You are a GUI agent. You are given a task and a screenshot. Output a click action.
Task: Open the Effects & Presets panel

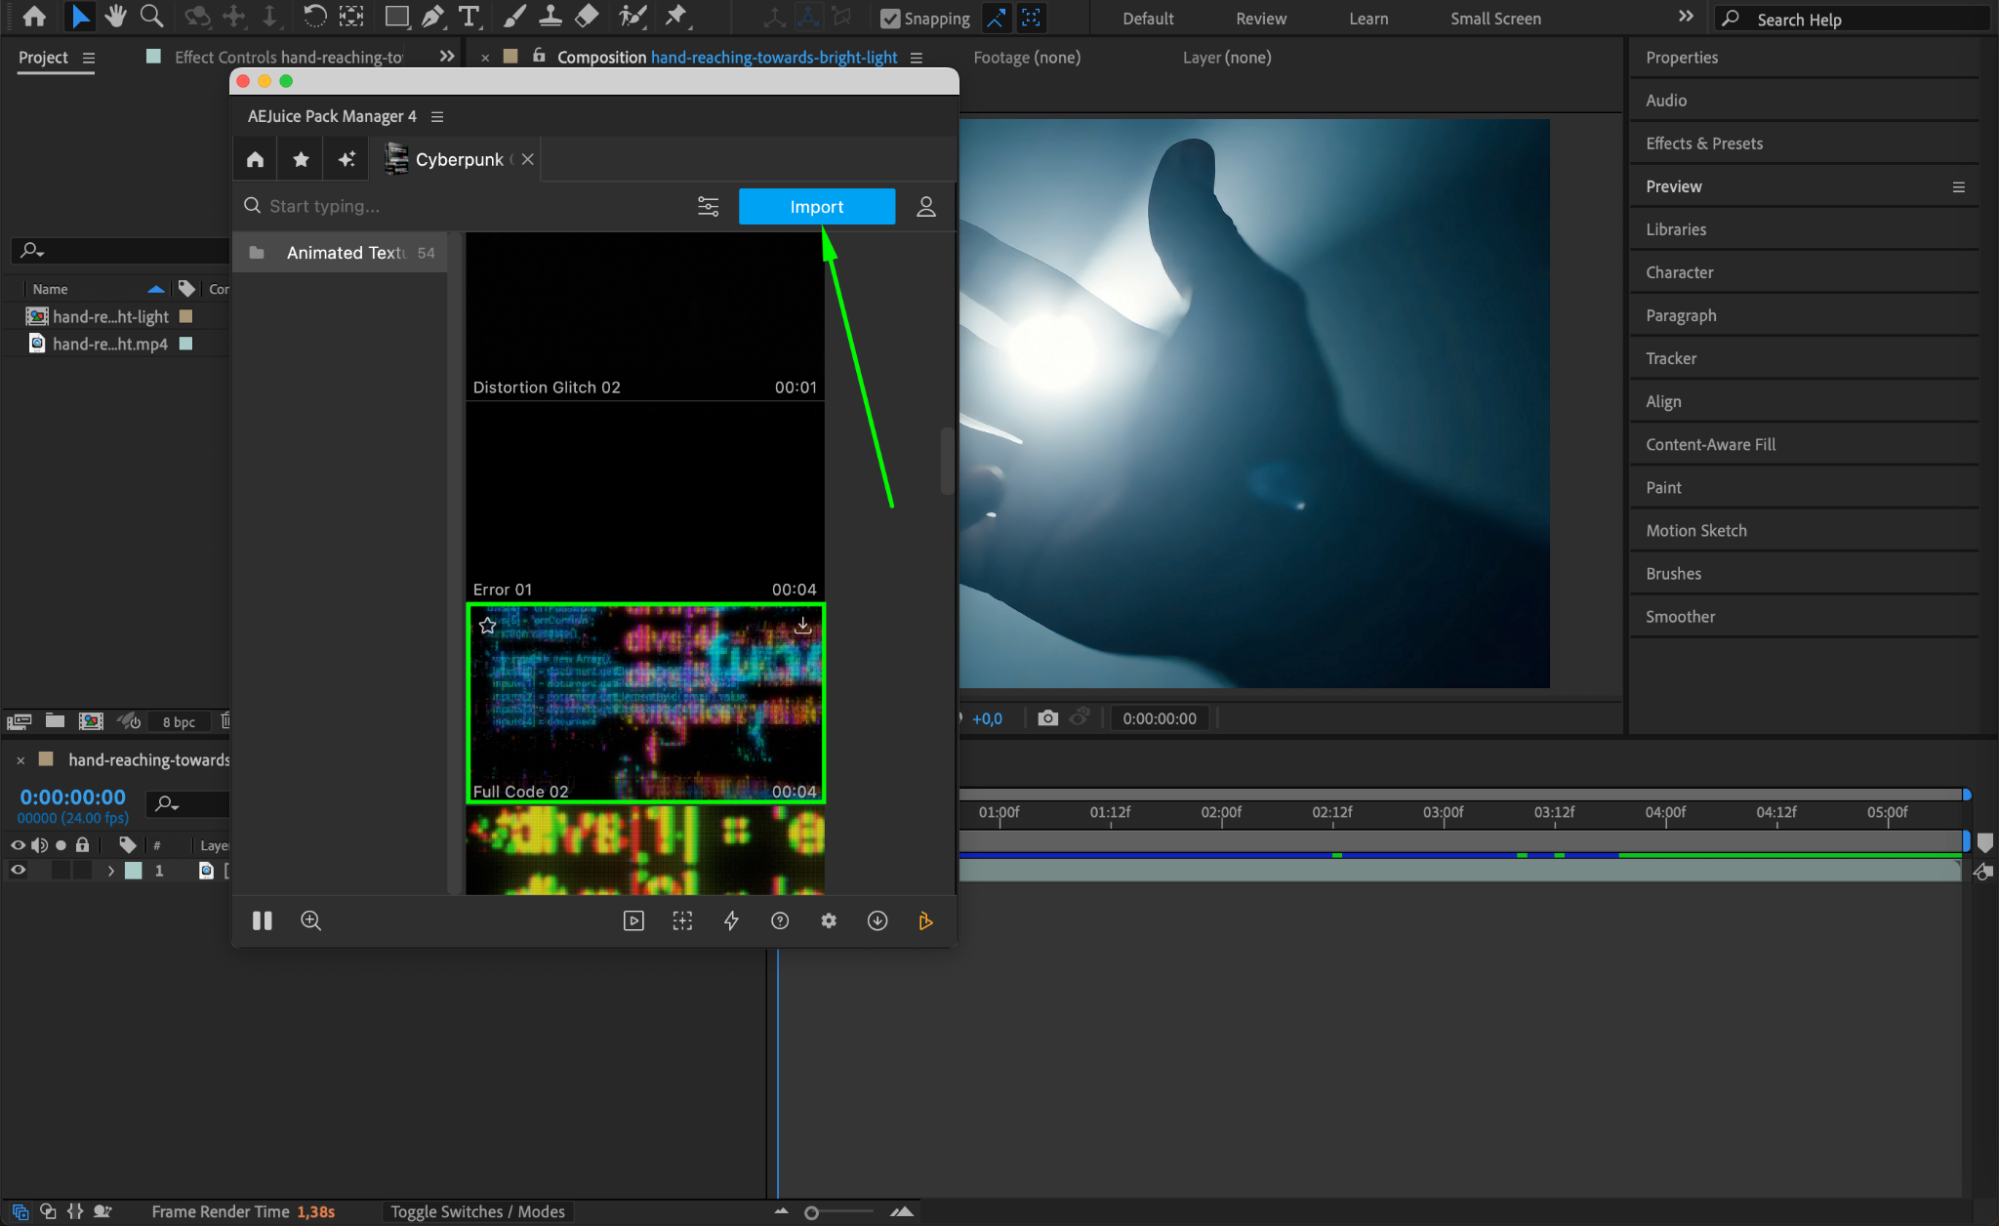[1704, 143]
